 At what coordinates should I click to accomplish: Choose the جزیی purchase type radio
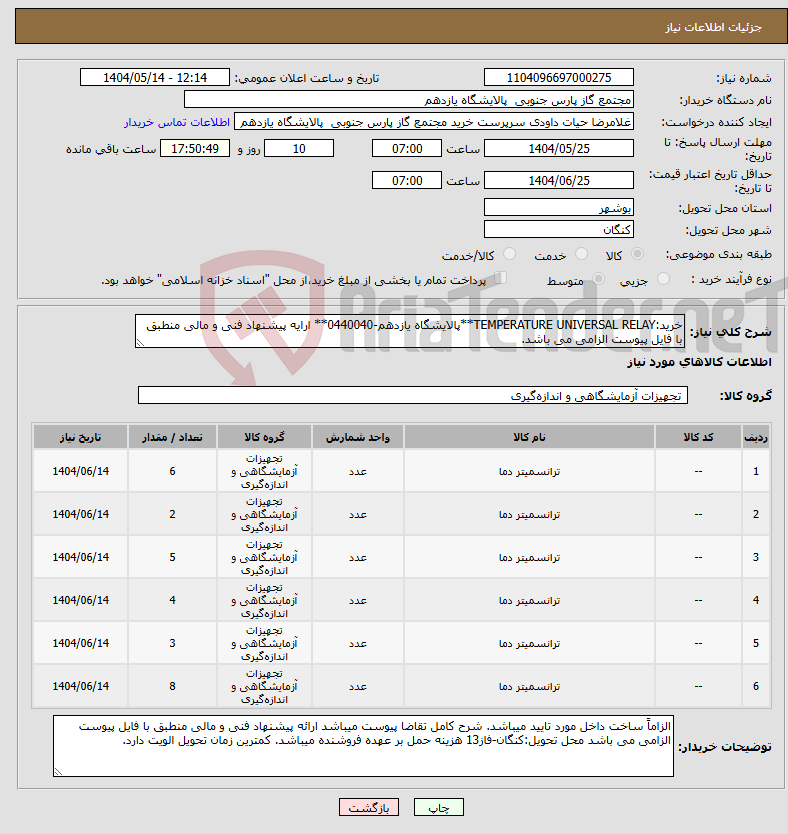[x=663, y=279]
